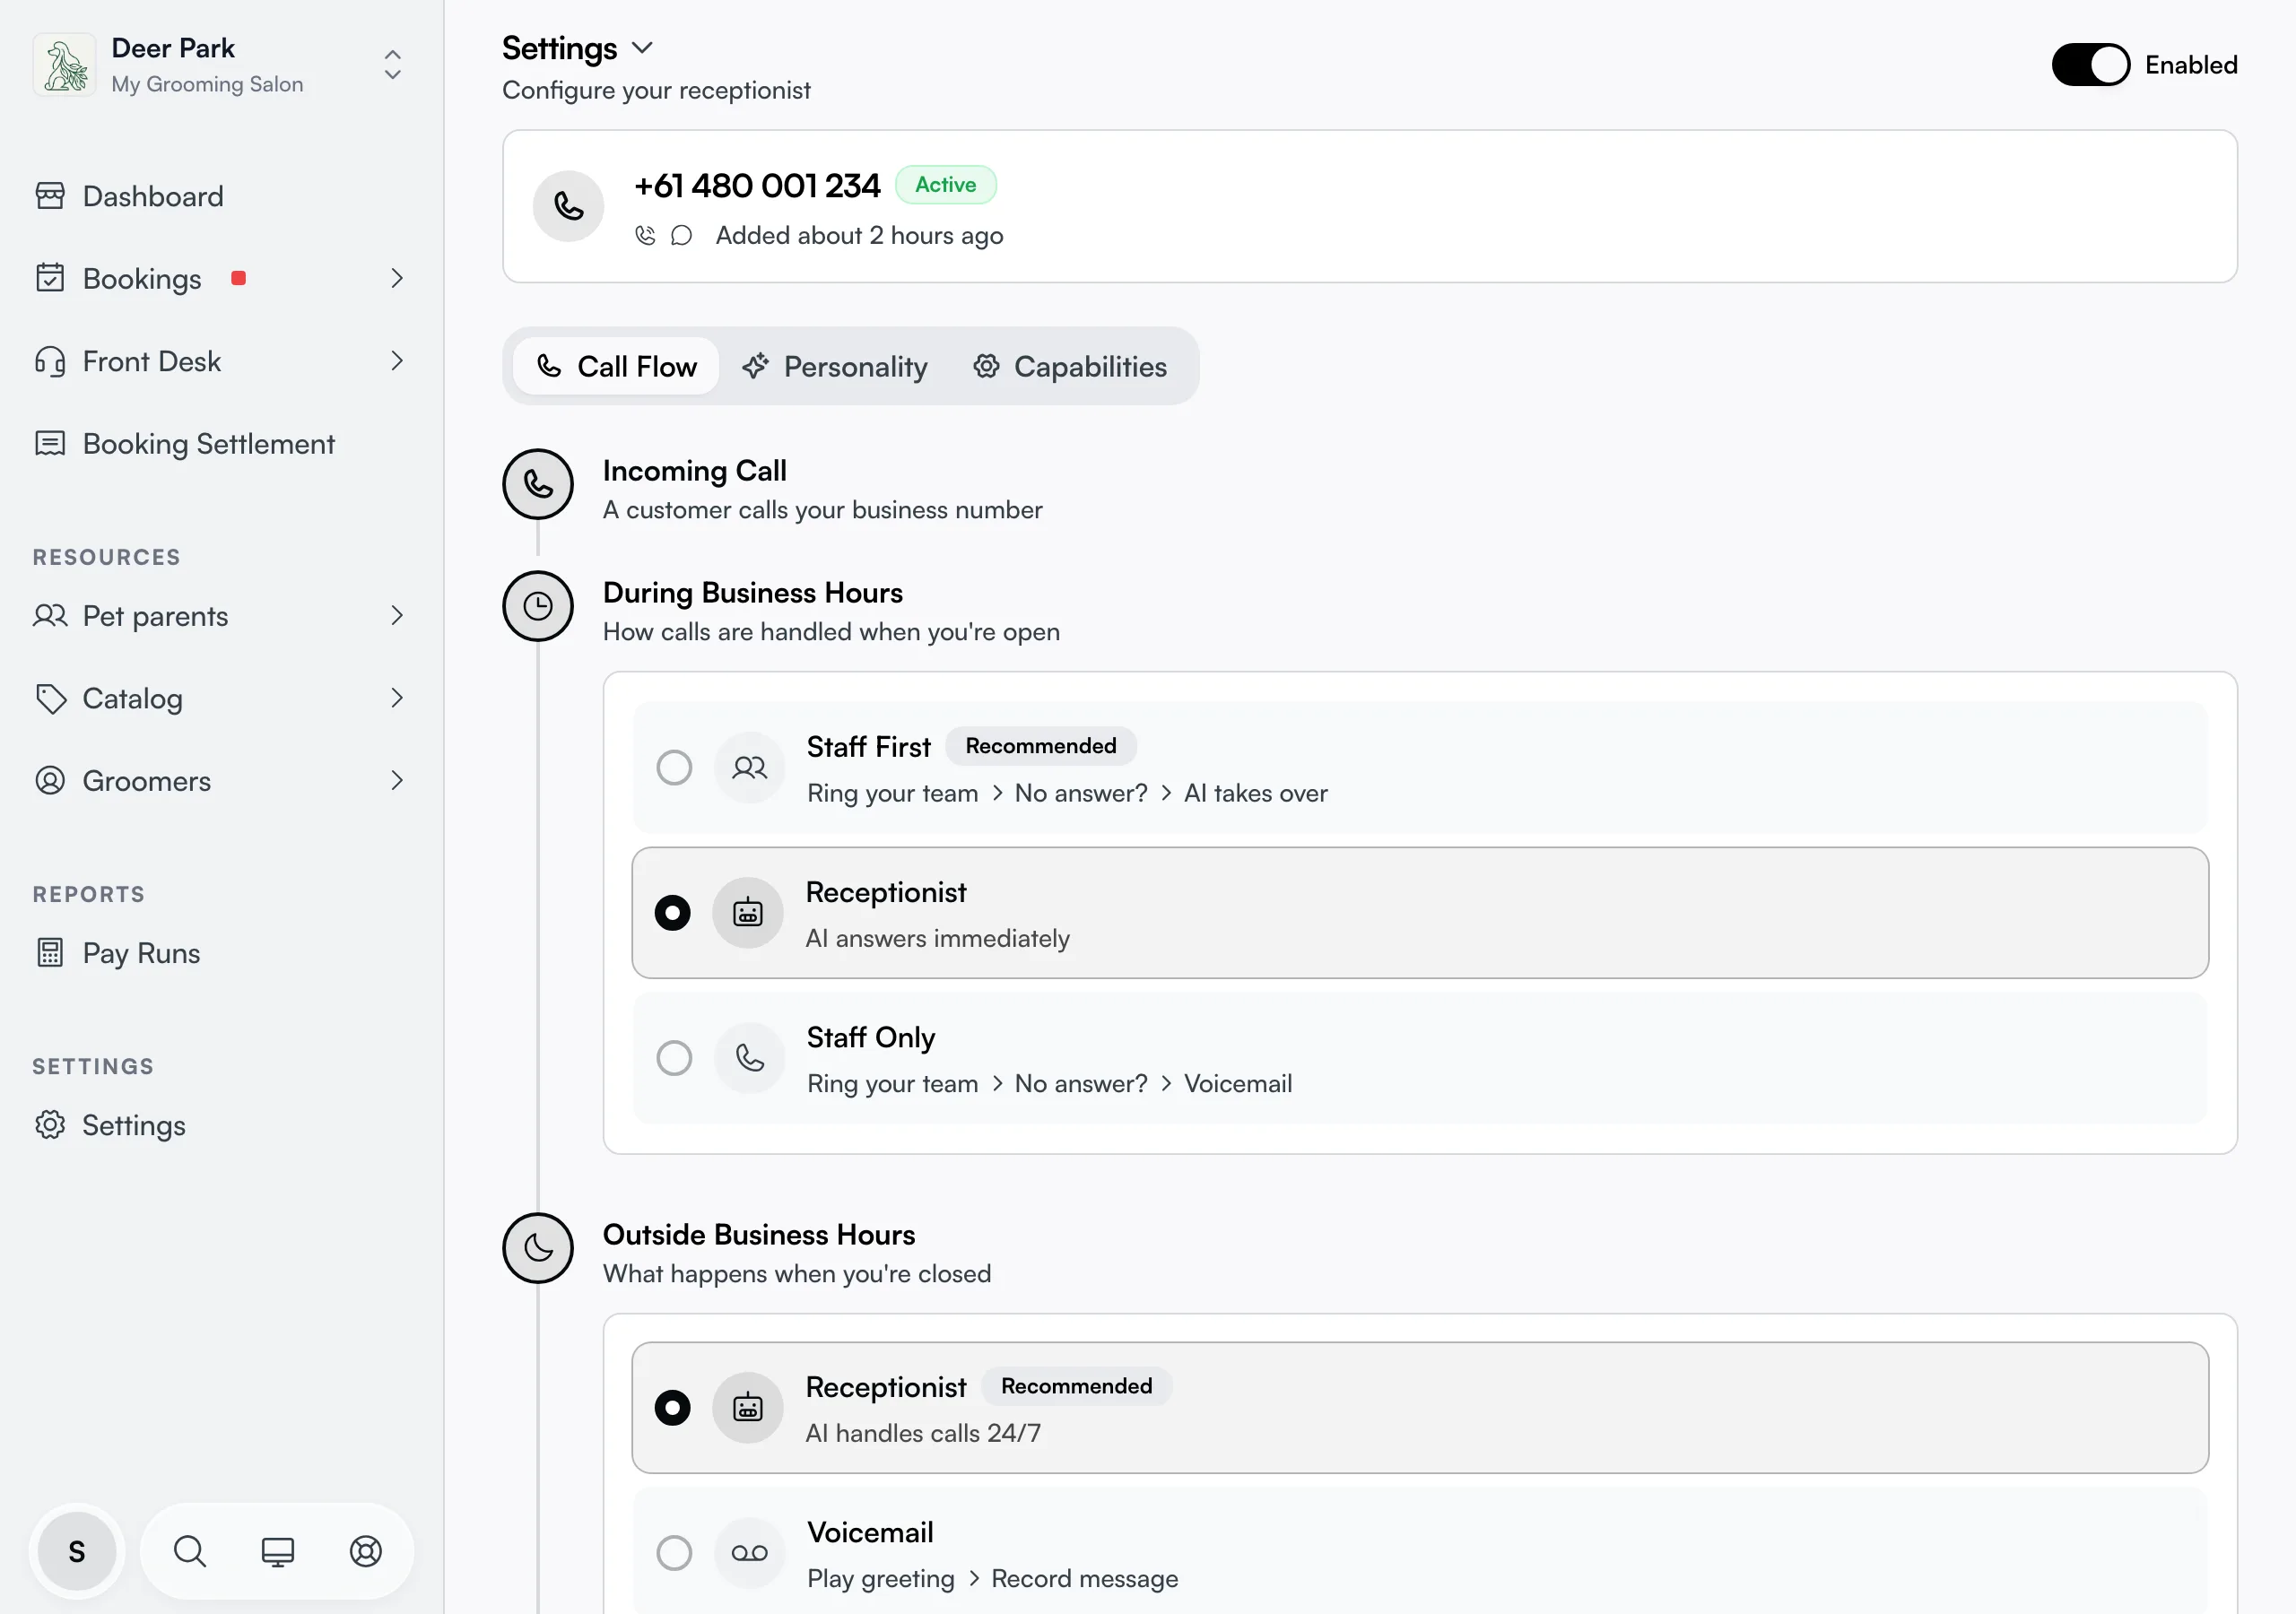
Task: Open the Groomers list
Action: click(147, 781)
